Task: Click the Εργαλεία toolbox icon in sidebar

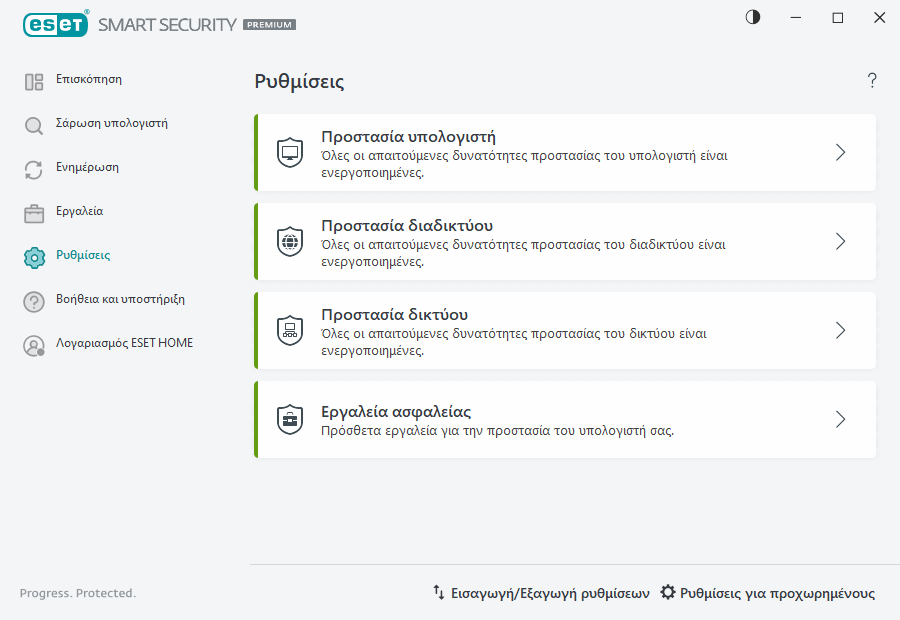Action: point(33,211)
